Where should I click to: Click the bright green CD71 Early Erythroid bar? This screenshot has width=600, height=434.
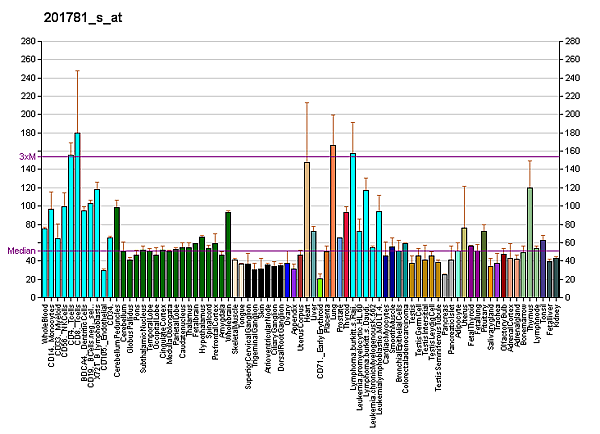point(320,287)
